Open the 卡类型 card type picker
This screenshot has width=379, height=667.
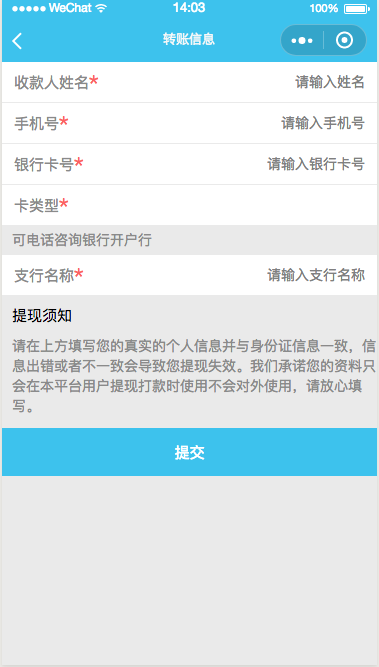pos(189,205)
